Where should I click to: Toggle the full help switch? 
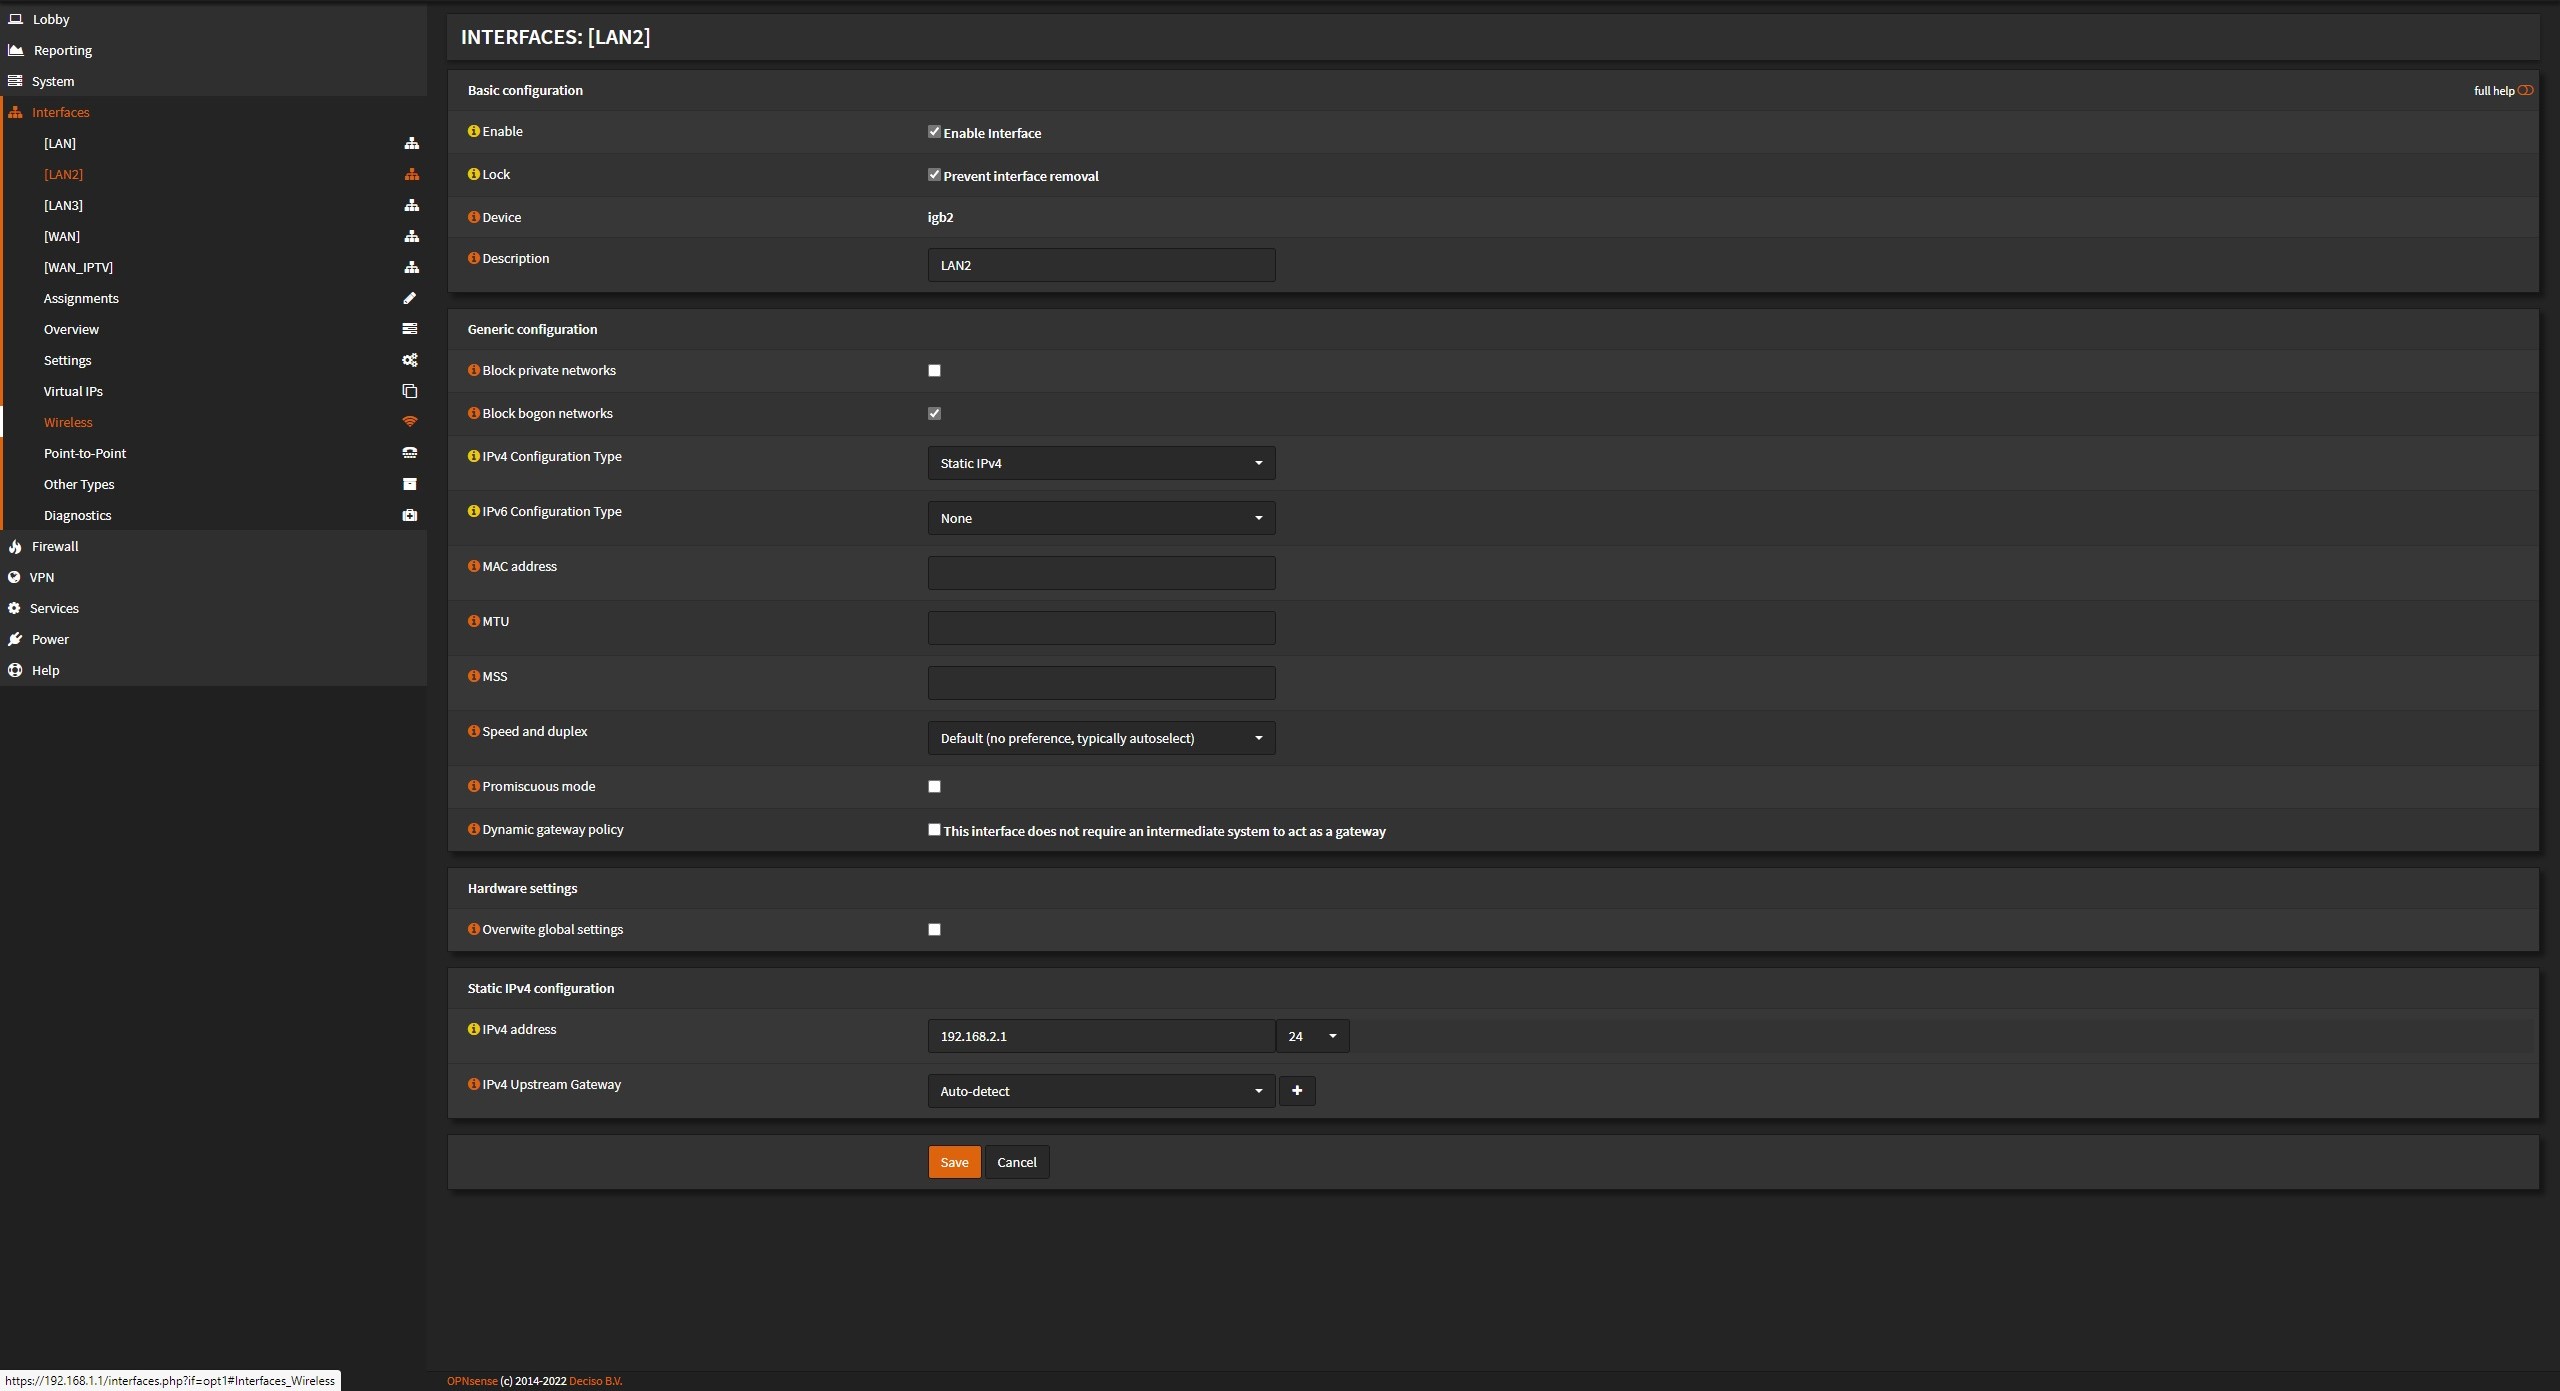pos(2525,91)
